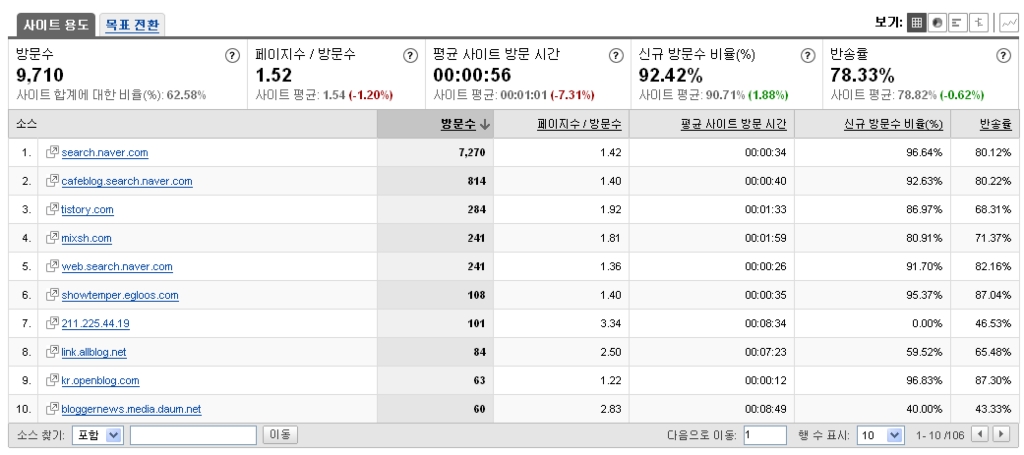Open the kr.openblog.com source link

click(x=100, y=381)
